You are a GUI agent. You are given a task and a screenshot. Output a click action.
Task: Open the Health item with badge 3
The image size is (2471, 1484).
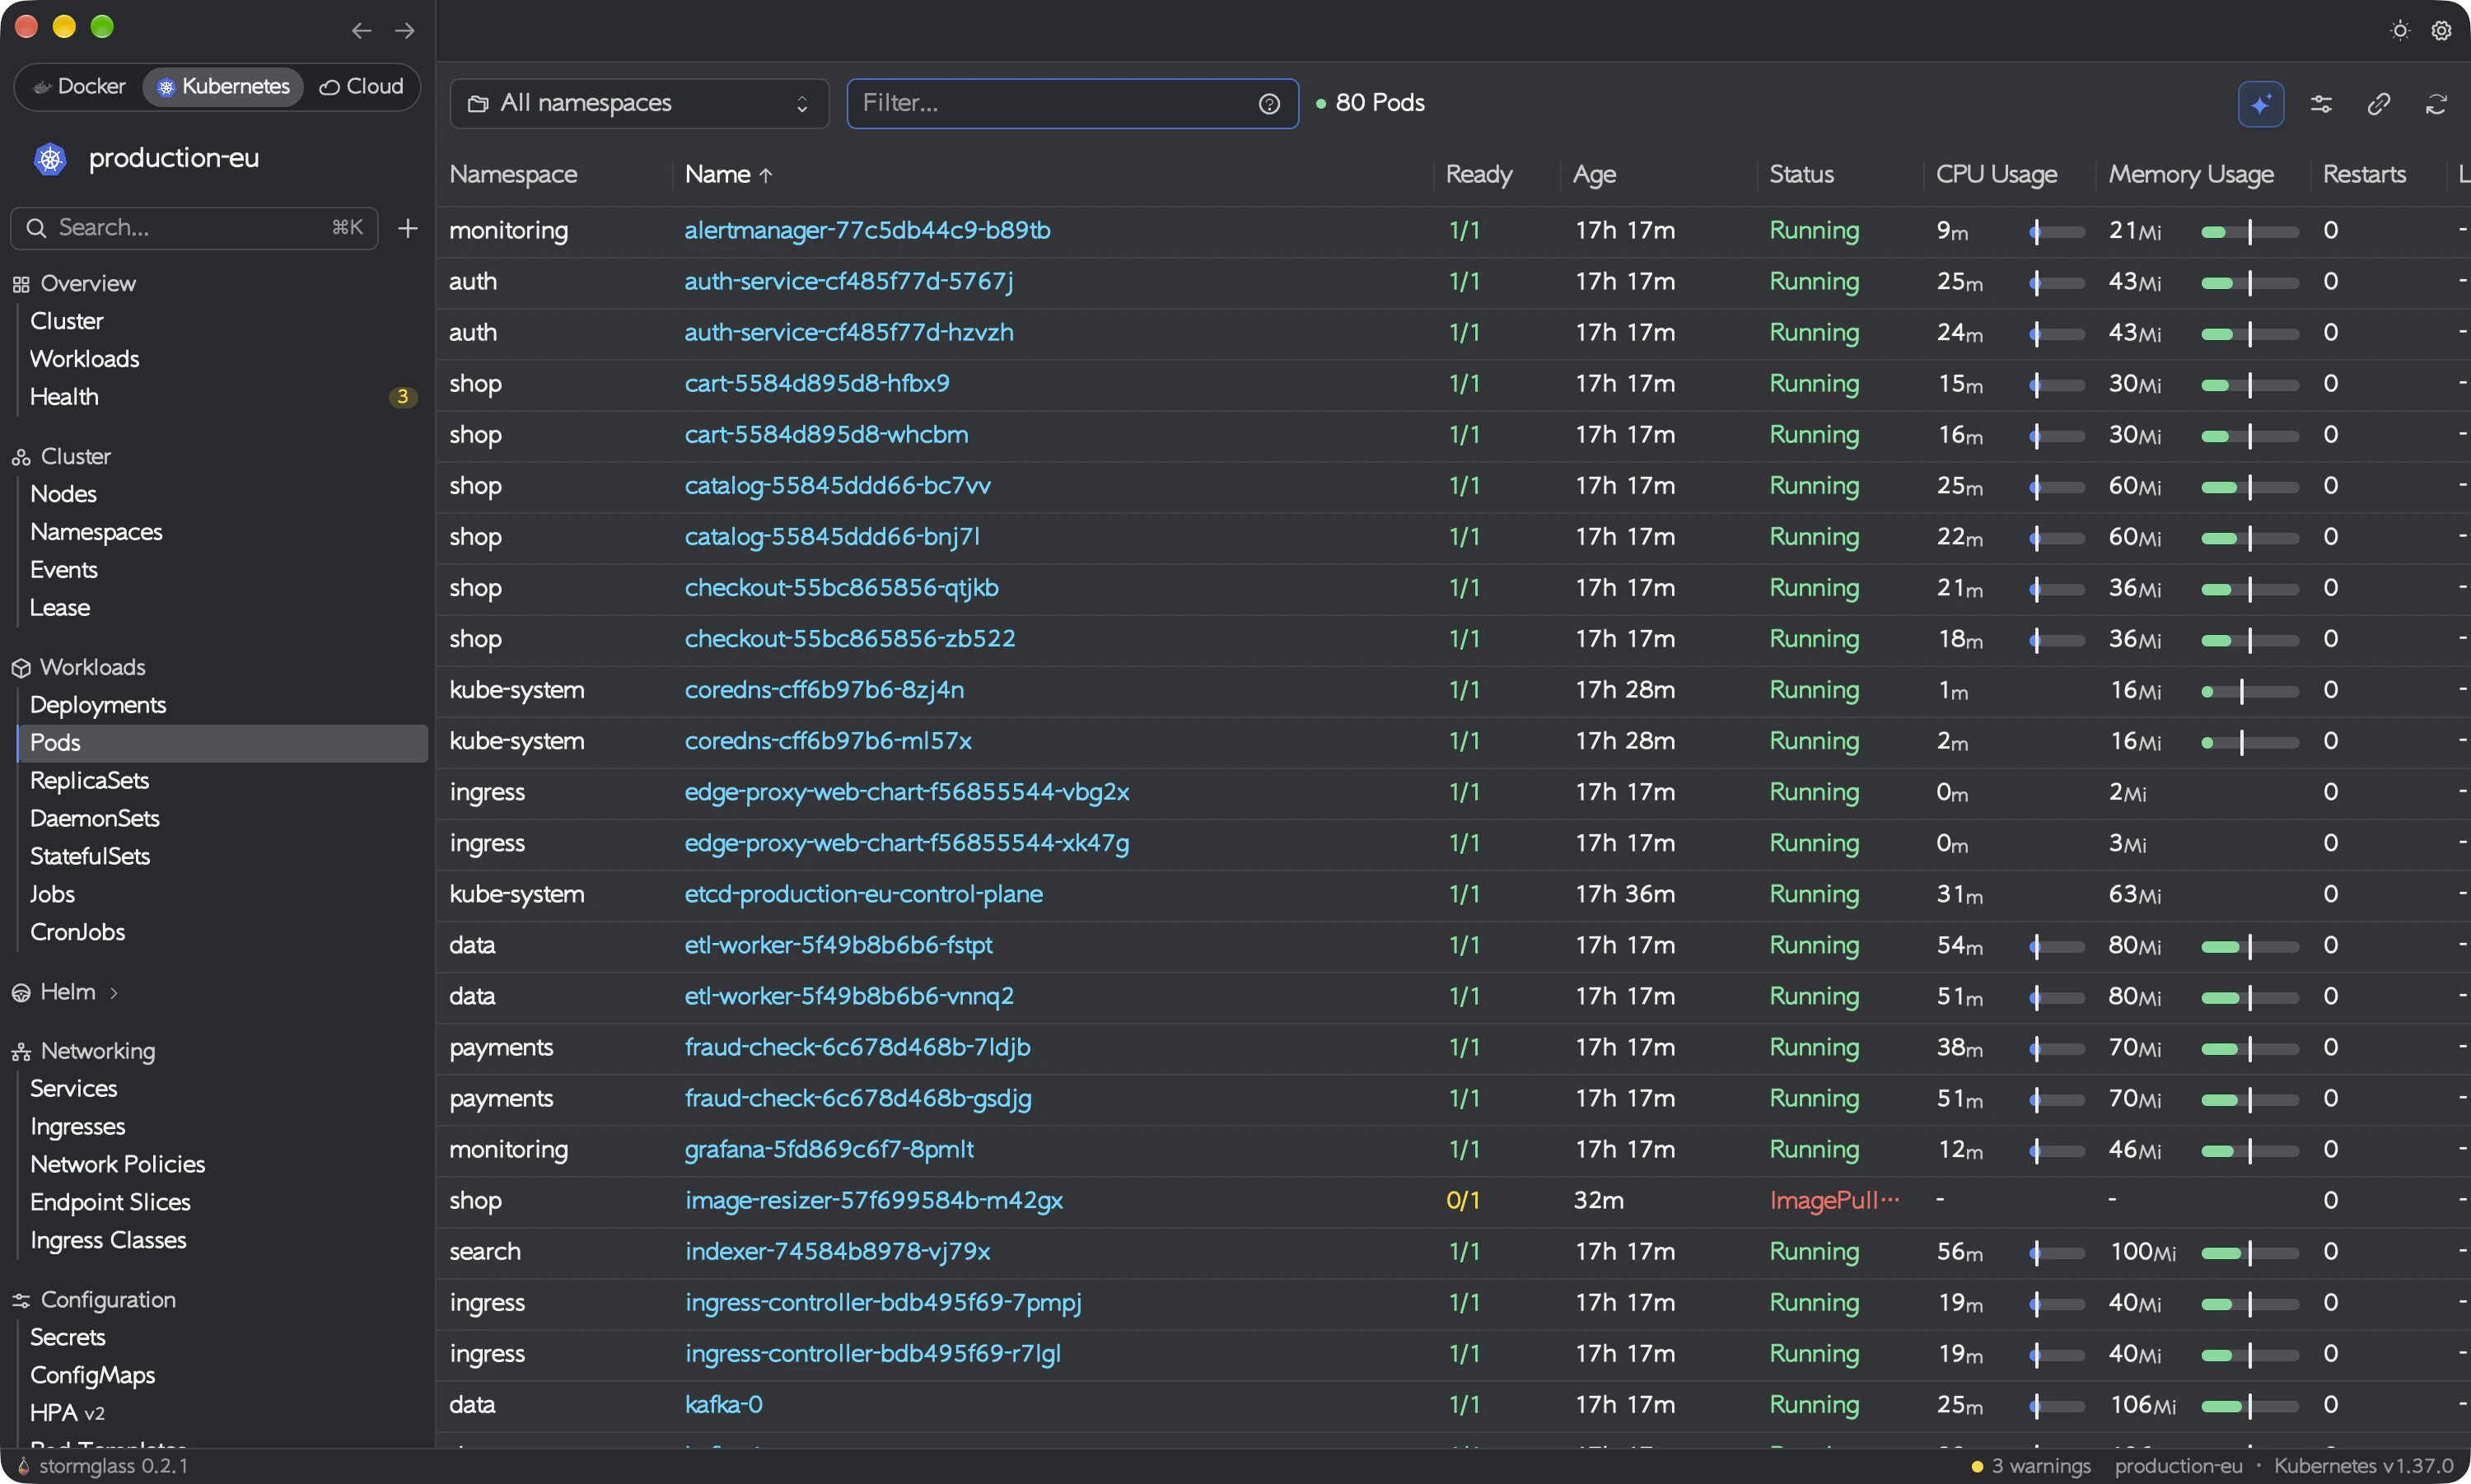pos(222,397)
